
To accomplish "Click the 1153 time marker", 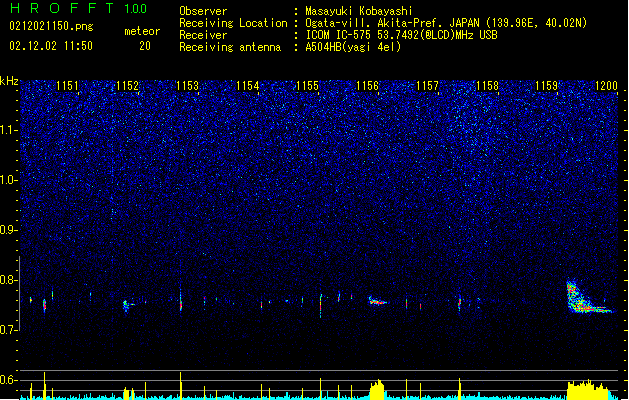I will click(x=187, y=86).
